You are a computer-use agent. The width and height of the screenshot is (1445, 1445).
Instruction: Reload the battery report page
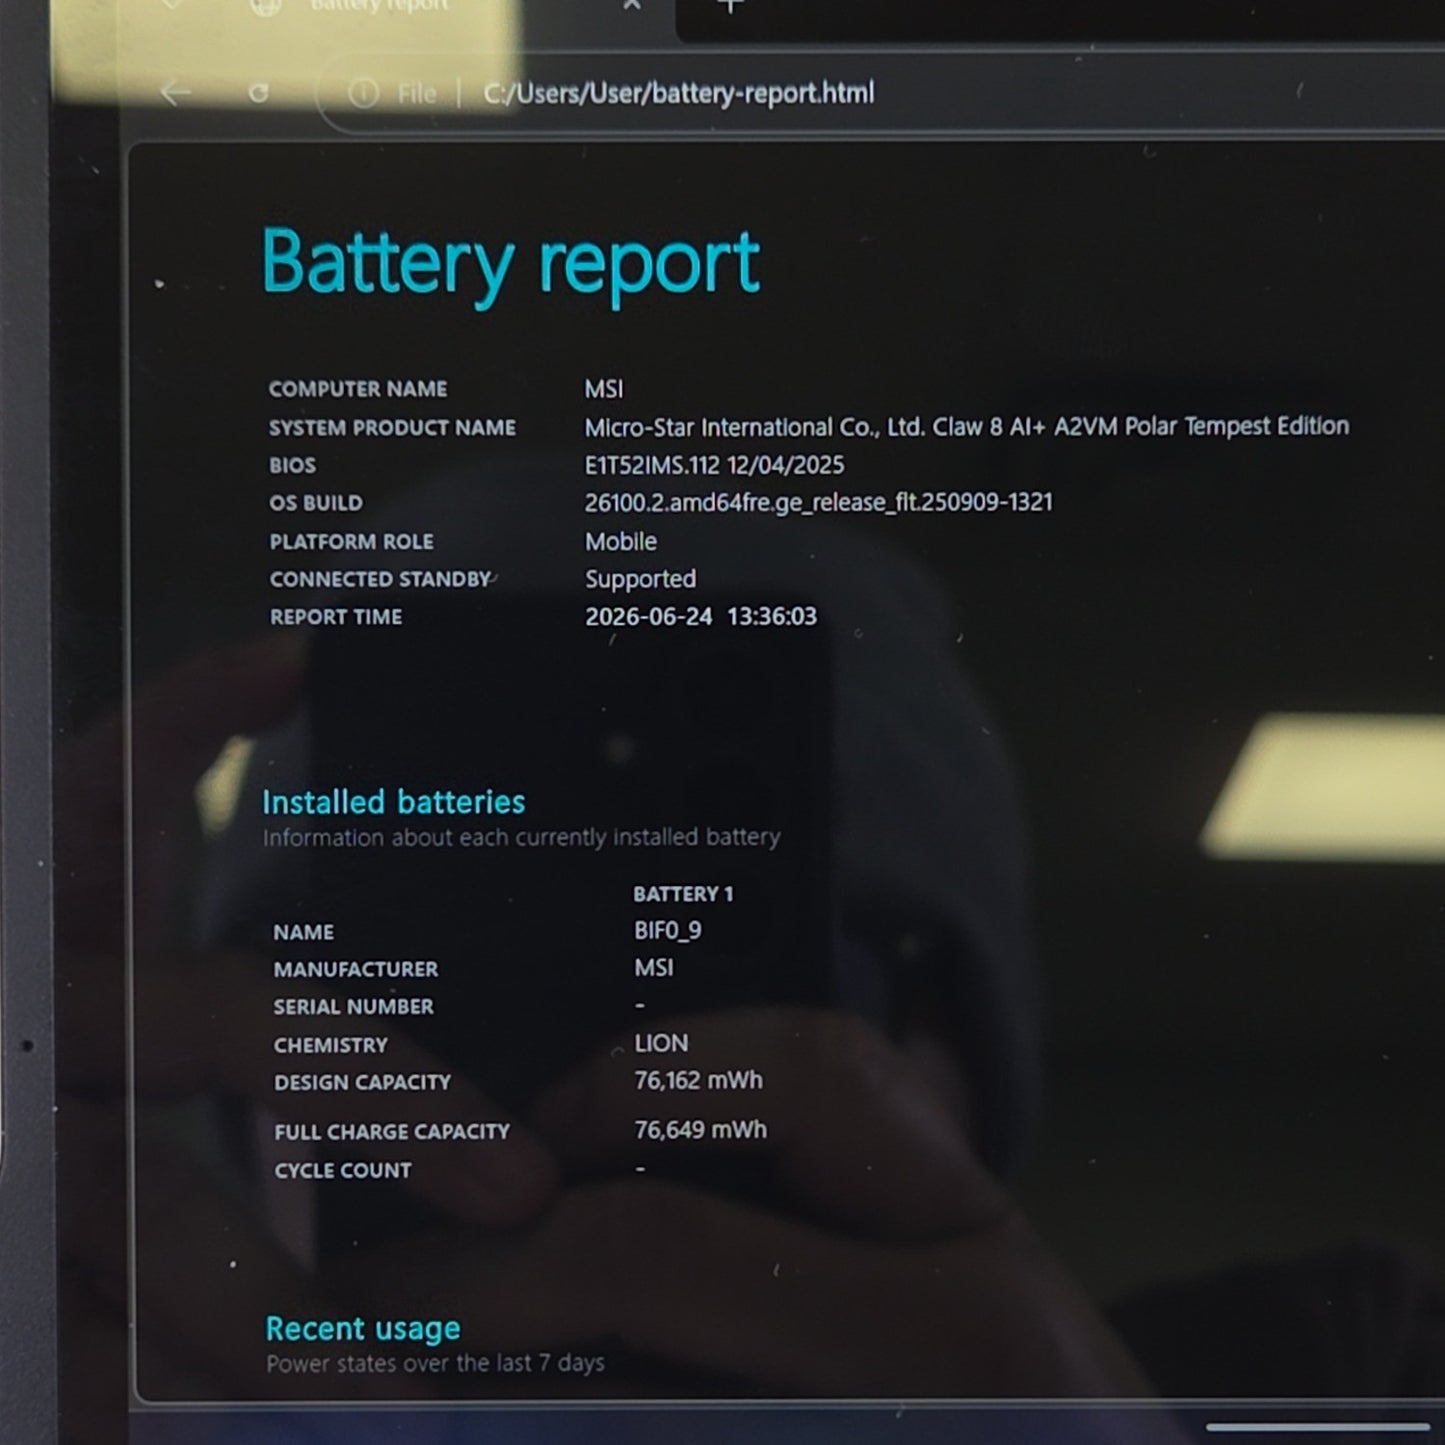pos(259,93)
